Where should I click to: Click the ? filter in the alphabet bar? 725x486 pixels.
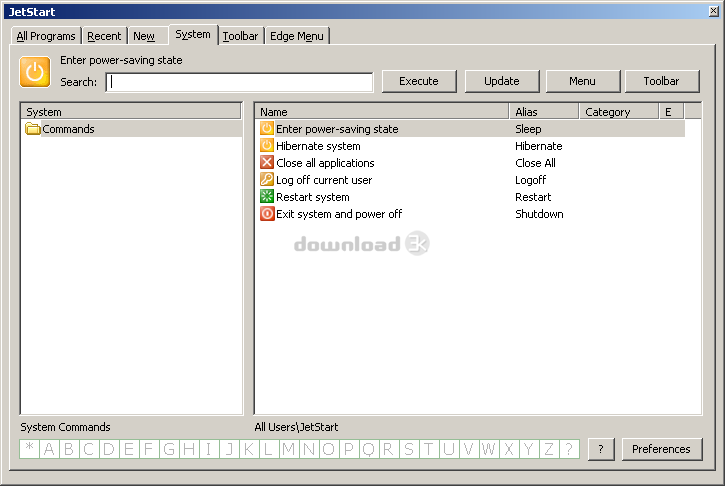[569, 449]
